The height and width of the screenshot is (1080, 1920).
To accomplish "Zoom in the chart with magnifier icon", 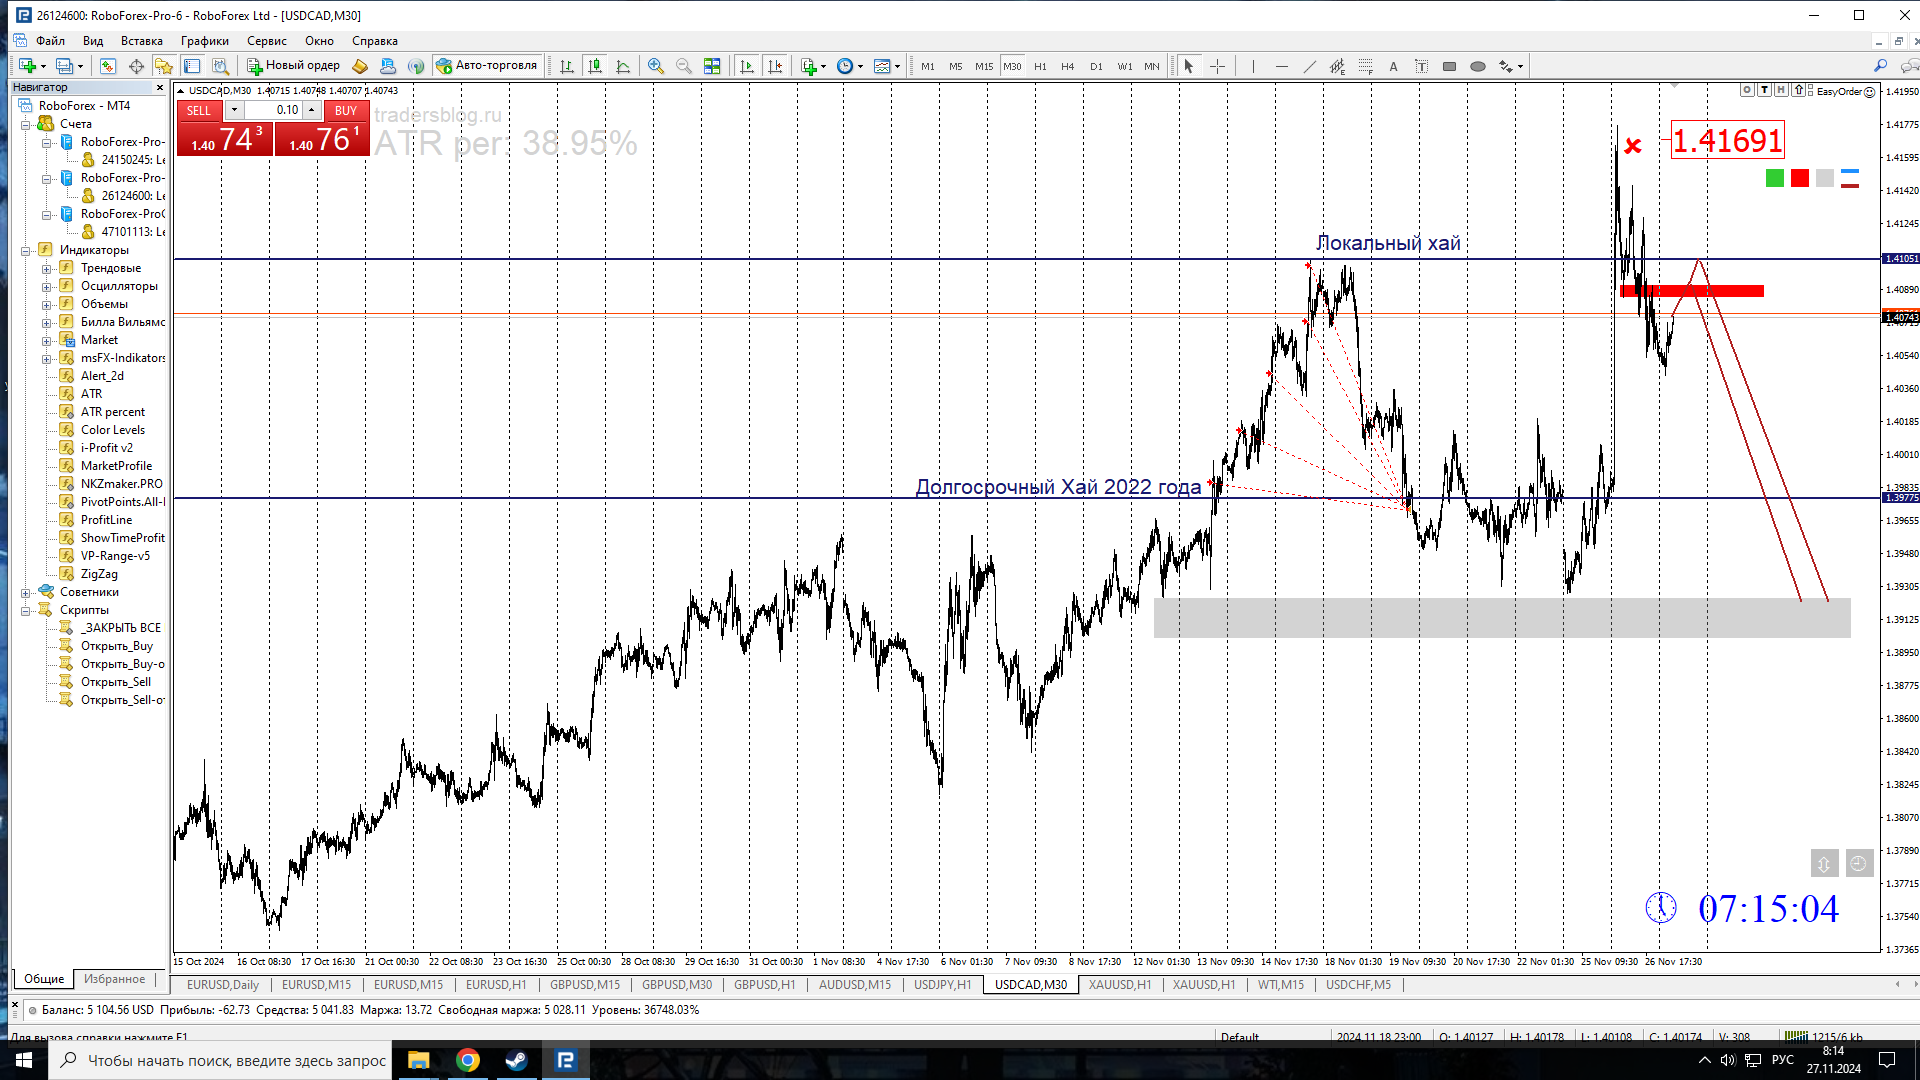I will click(656, 66).
